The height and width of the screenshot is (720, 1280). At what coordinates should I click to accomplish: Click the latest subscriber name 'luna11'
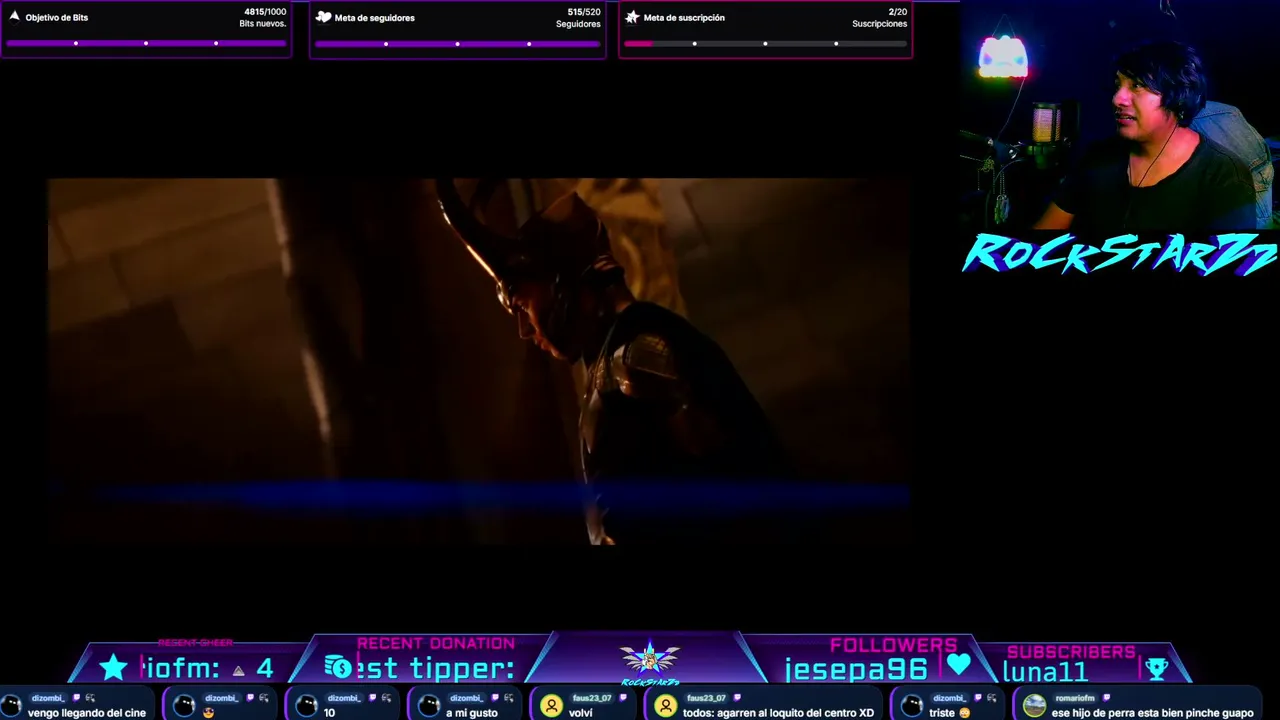[1046, 672]
